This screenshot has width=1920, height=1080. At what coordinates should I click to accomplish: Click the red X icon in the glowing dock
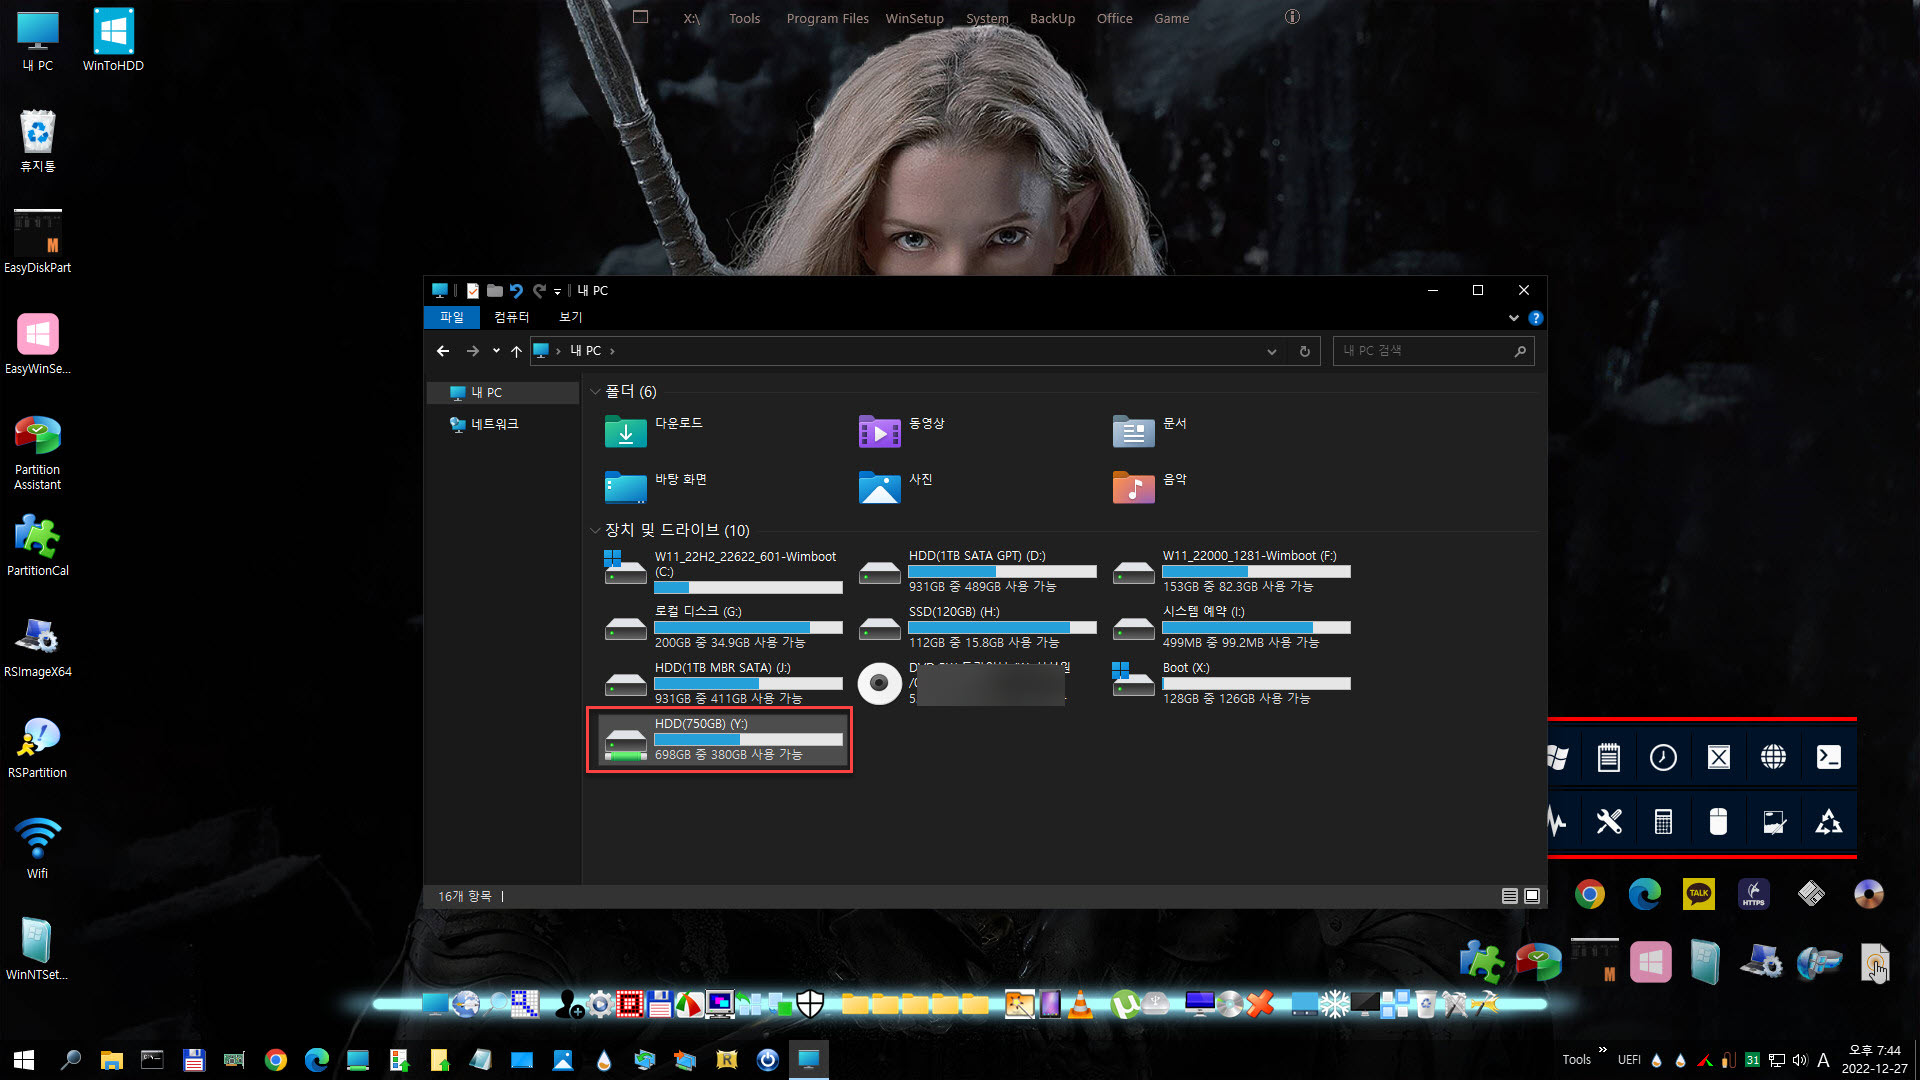tap(1260, 1003)
